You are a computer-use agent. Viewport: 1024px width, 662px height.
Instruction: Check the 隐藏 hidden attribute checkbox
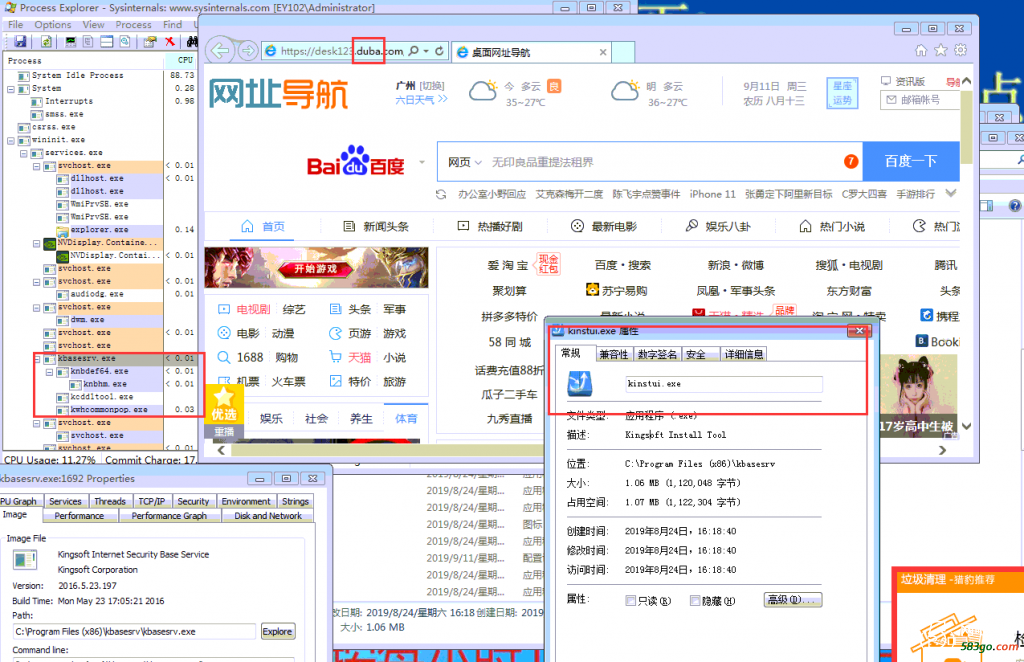click(695, 600)
